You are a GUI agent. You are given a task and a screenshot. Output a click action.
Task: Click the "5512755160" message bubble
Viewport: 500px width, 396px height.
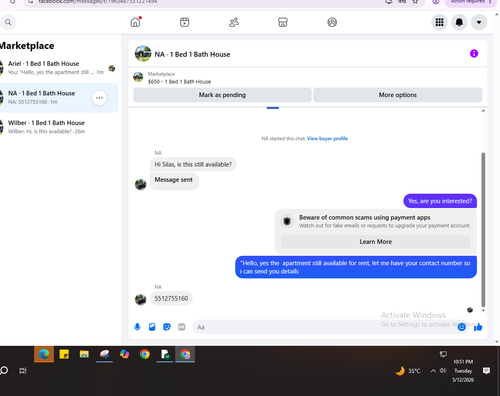171,298
